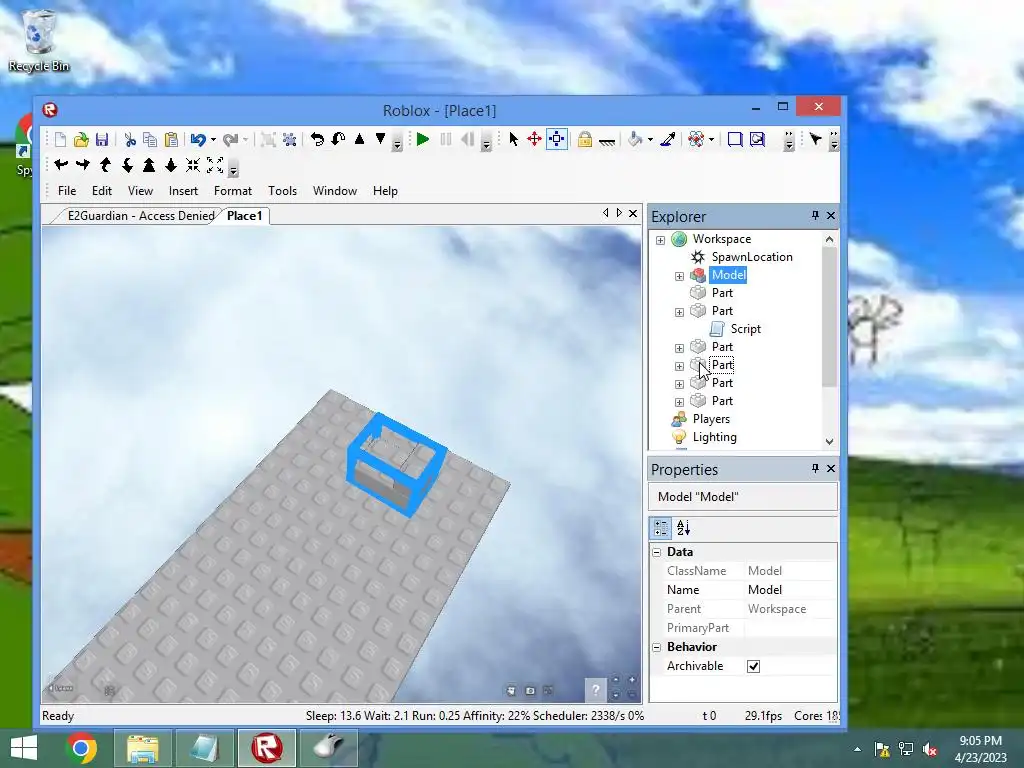1024x768 pixels.
Task: Open File Explorer from the taskbar
Action: (142, 748)
